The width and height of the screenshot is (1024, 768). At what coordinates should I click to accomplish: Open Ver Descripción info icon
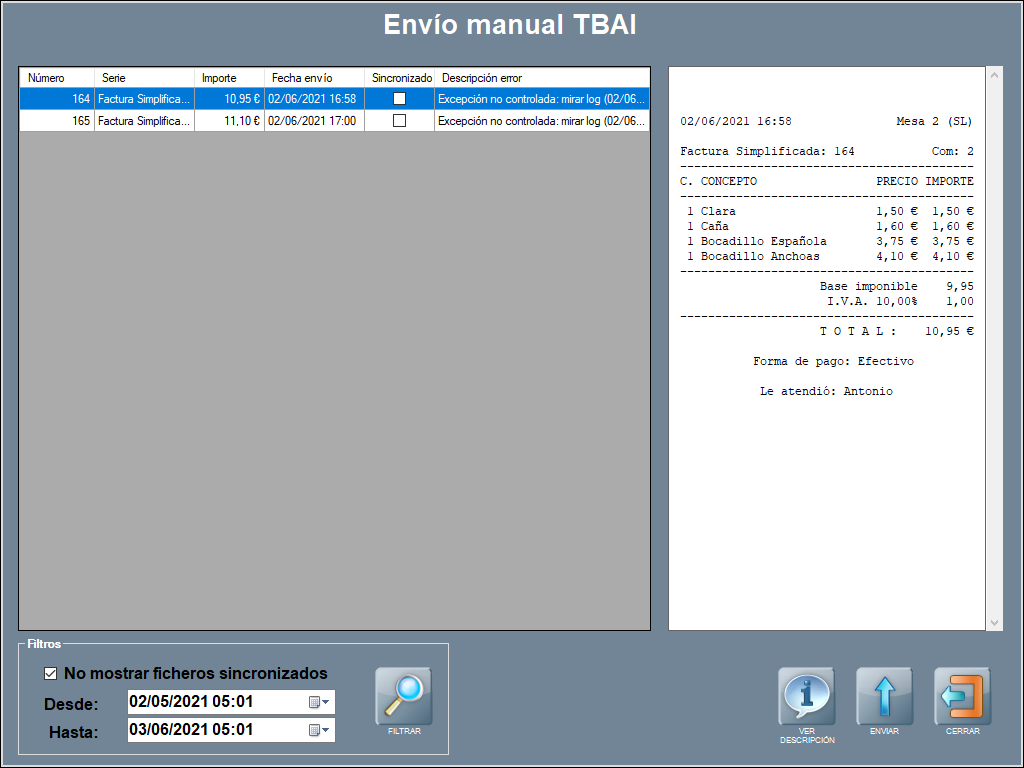click(x=806, y=696)
